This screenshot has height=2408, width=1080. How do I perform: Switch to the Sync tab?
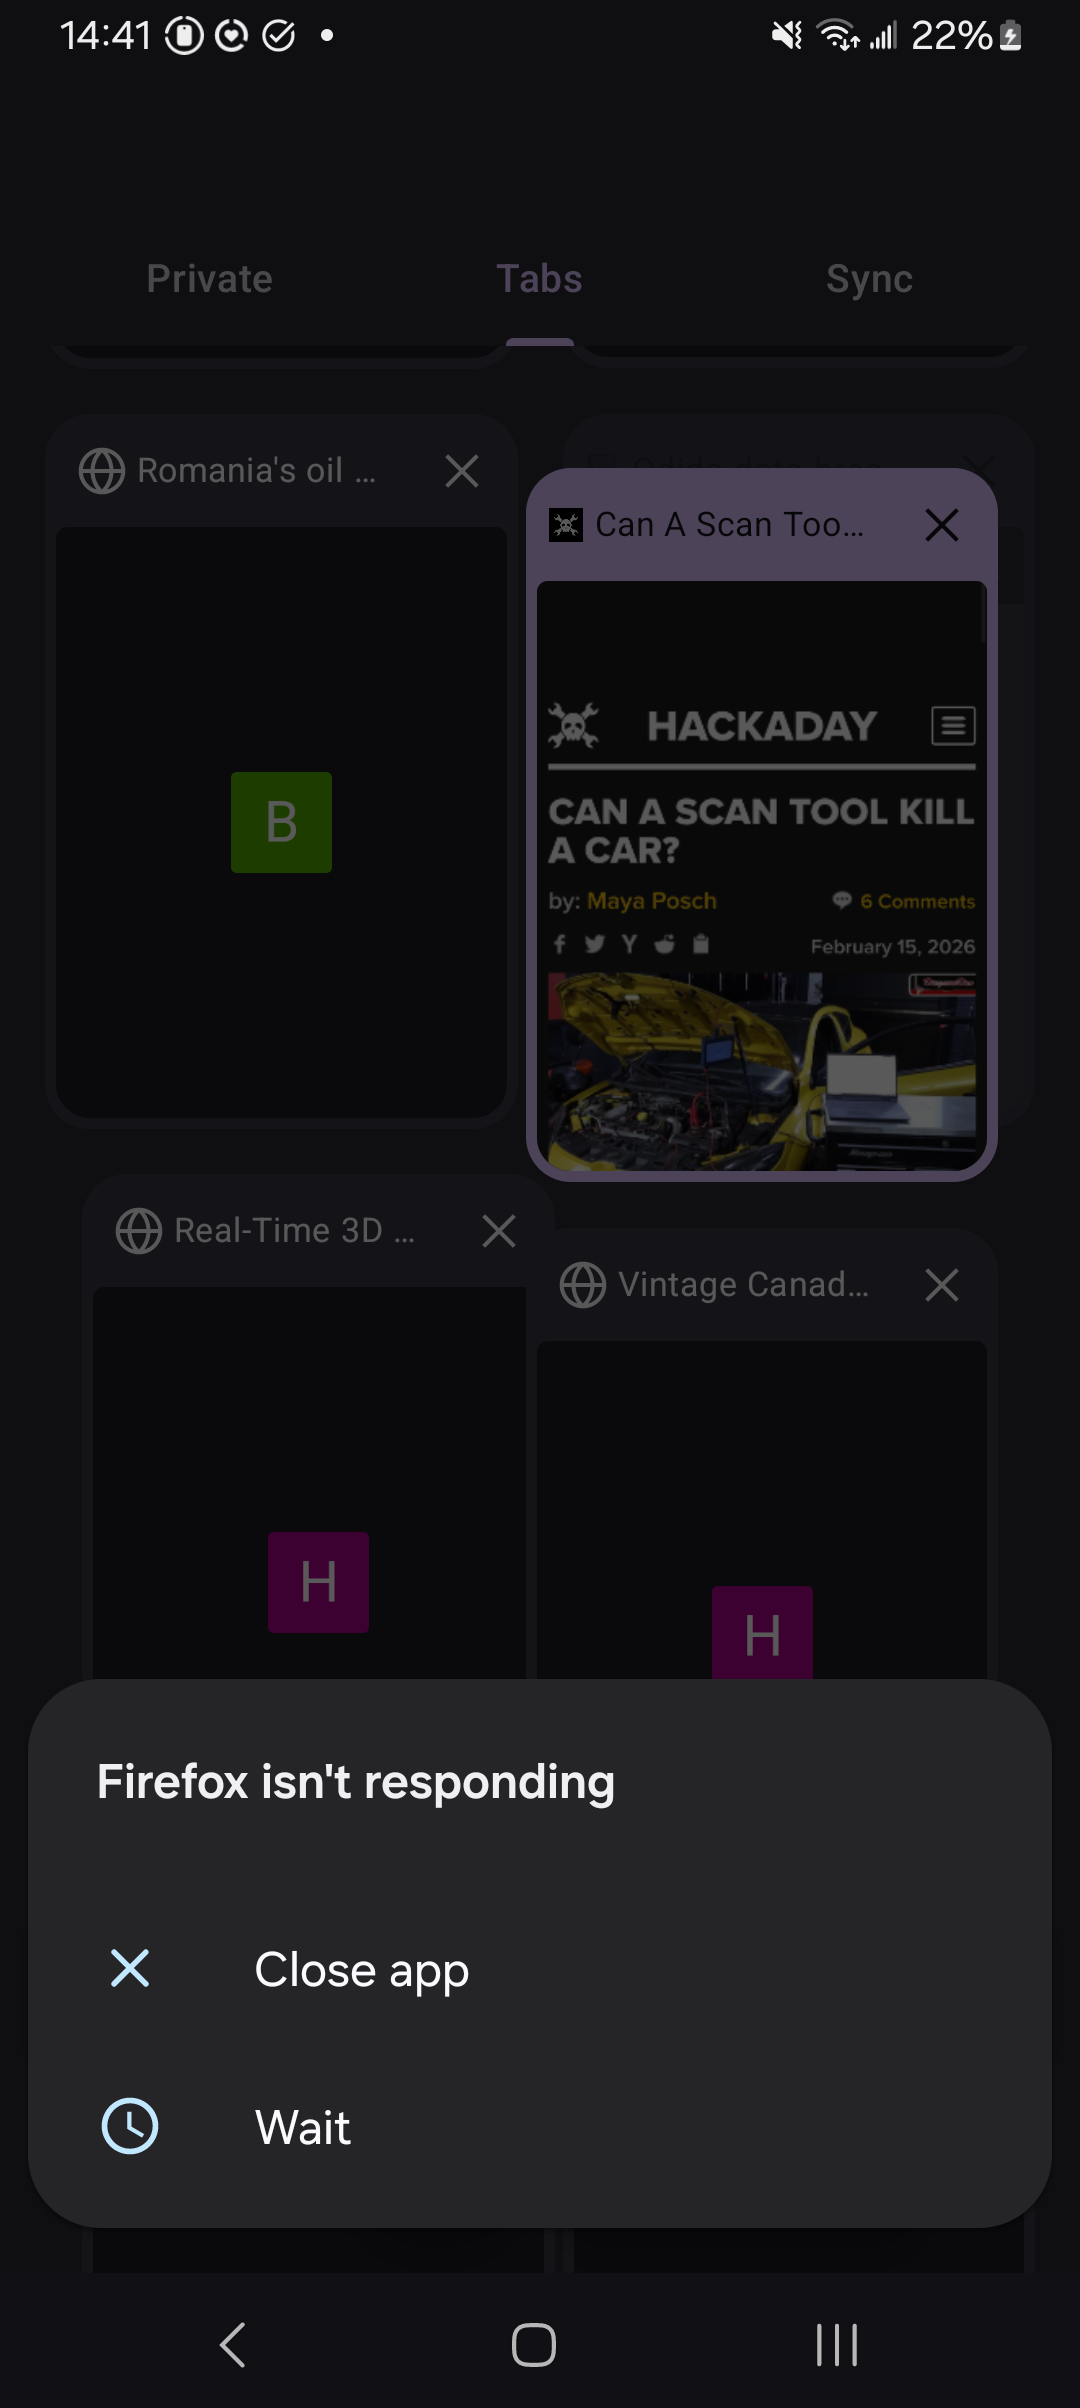click(870, 279)
